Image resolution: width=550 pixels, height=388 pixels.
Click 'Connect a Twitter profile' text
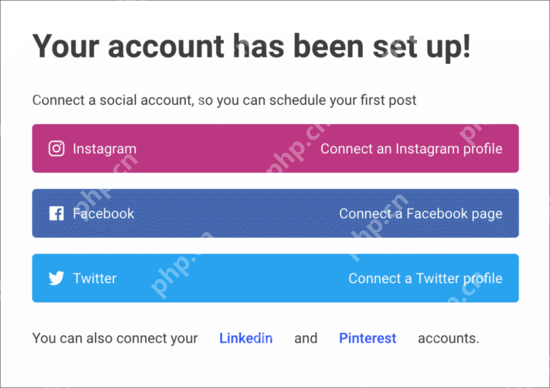tap(425, 278)
